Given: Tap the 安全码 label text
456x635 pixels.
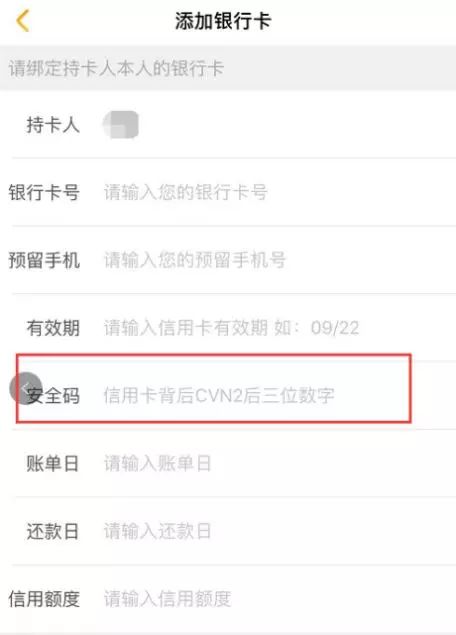Looking at the screenshot, I should [53, 395].
